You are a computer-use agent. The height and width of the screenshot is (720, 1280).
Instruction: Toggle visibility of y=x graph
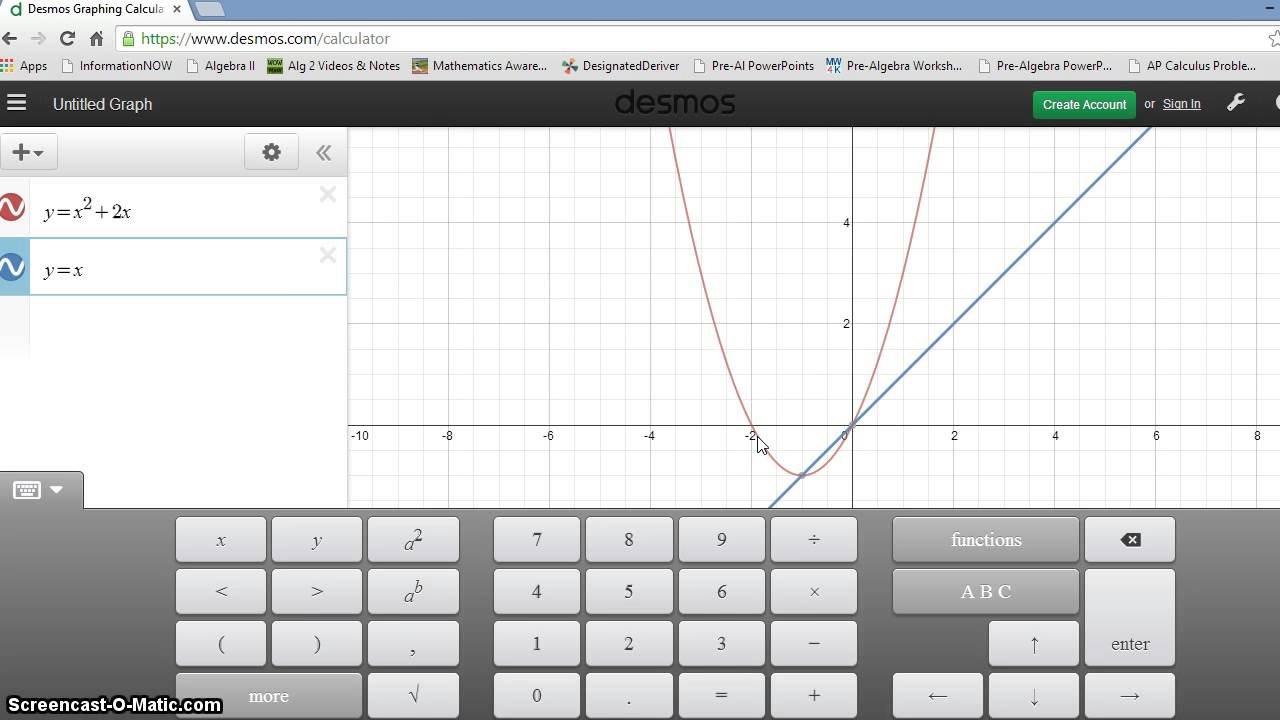12,267
